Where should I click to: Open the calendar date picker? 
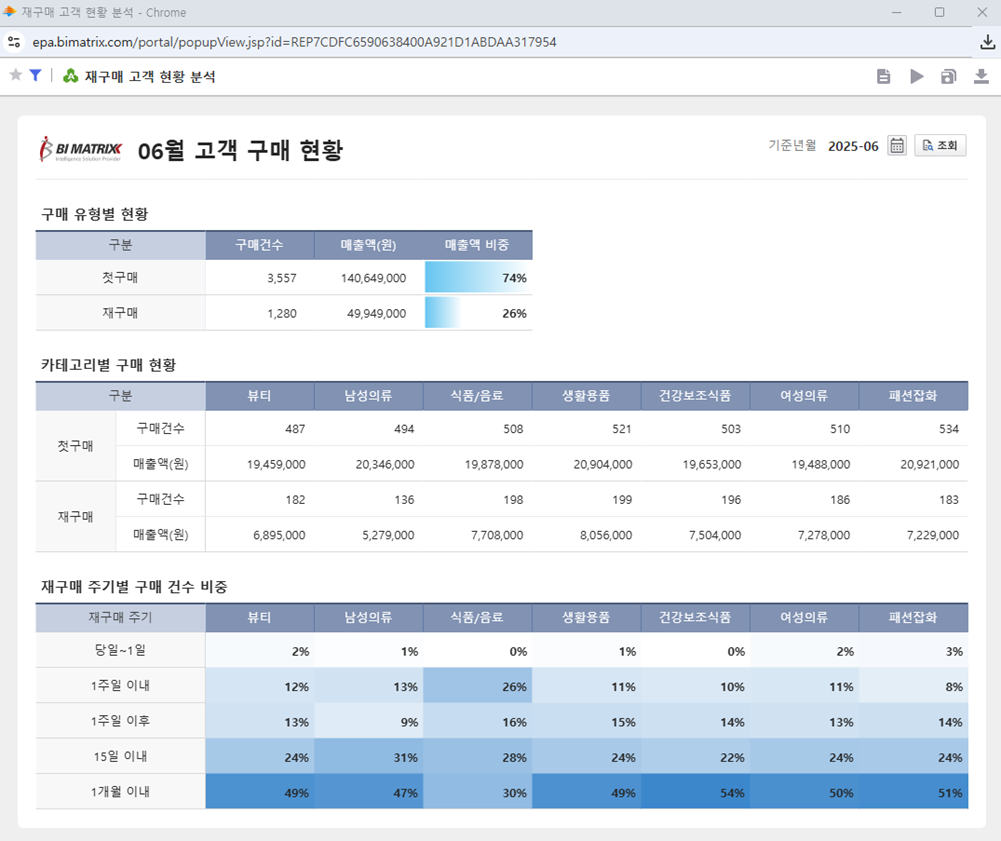tap(897, 146)
